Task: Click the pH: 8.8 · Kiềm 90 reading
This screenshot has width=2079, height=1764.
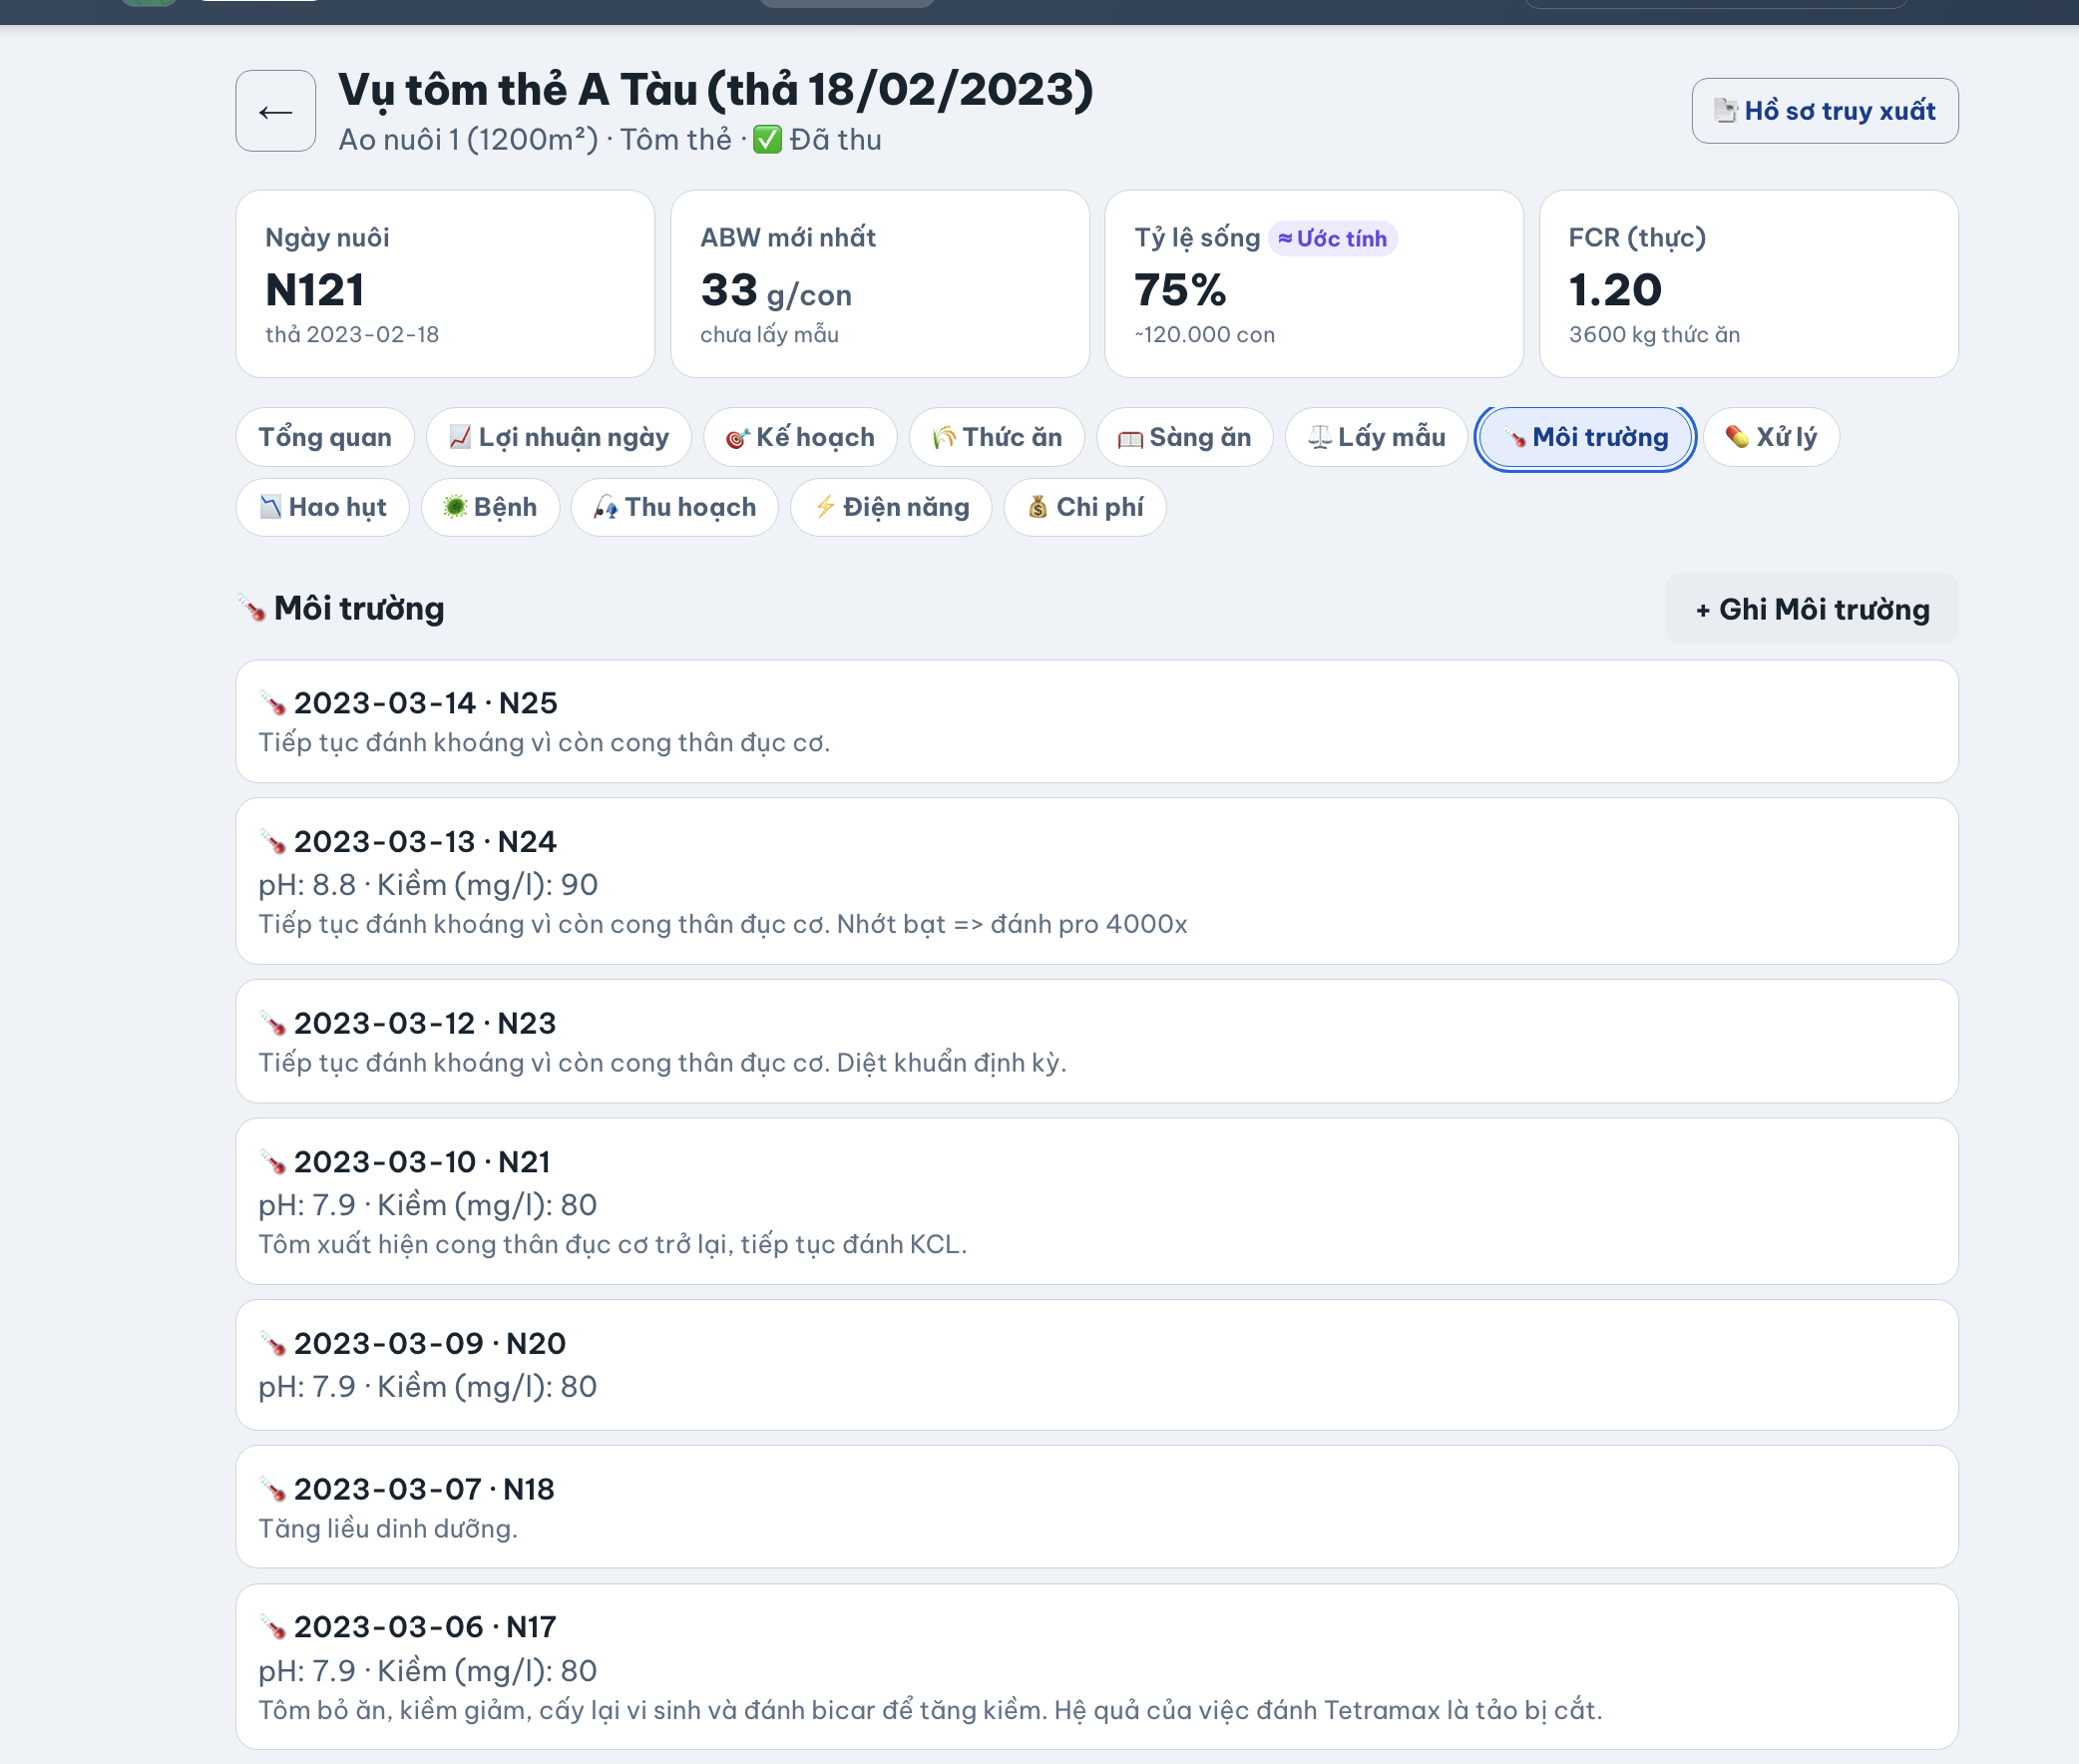Action: click(428, 885)
